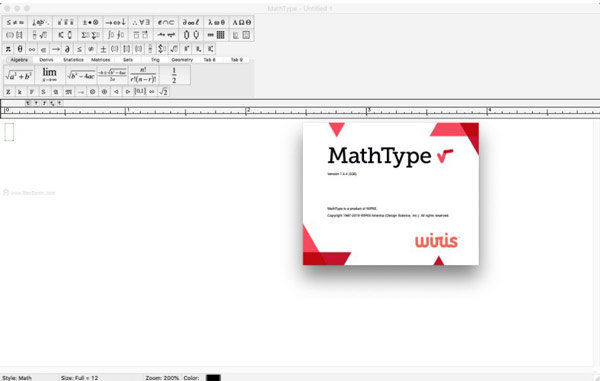Open the logical symbols ∴∀∃ palette
Screen dimensions: 600x381
(x=141, y=22)
